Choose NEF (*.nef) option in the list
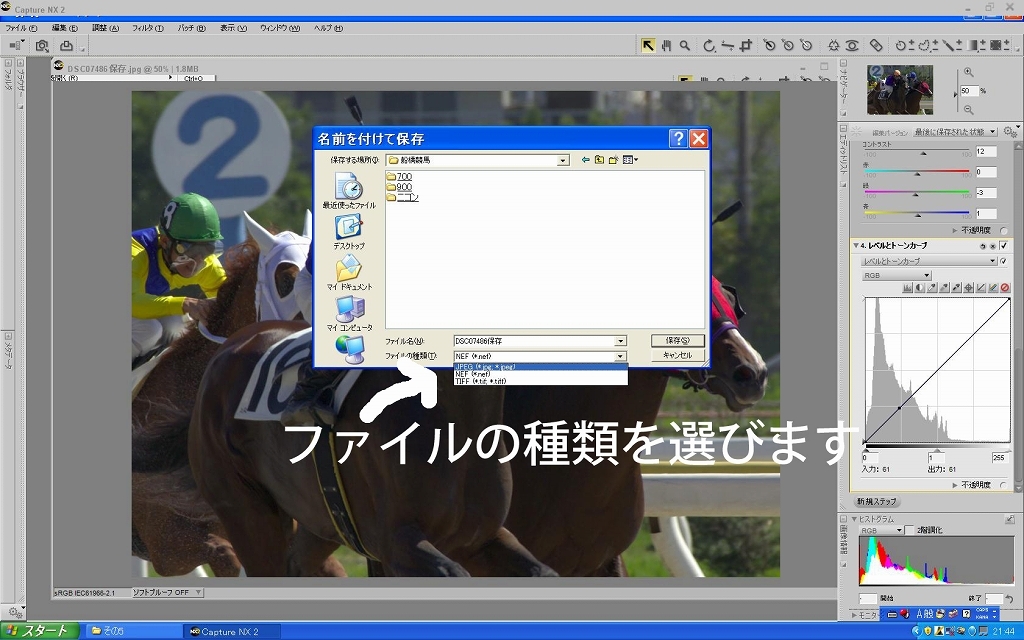 click(540, 374)
